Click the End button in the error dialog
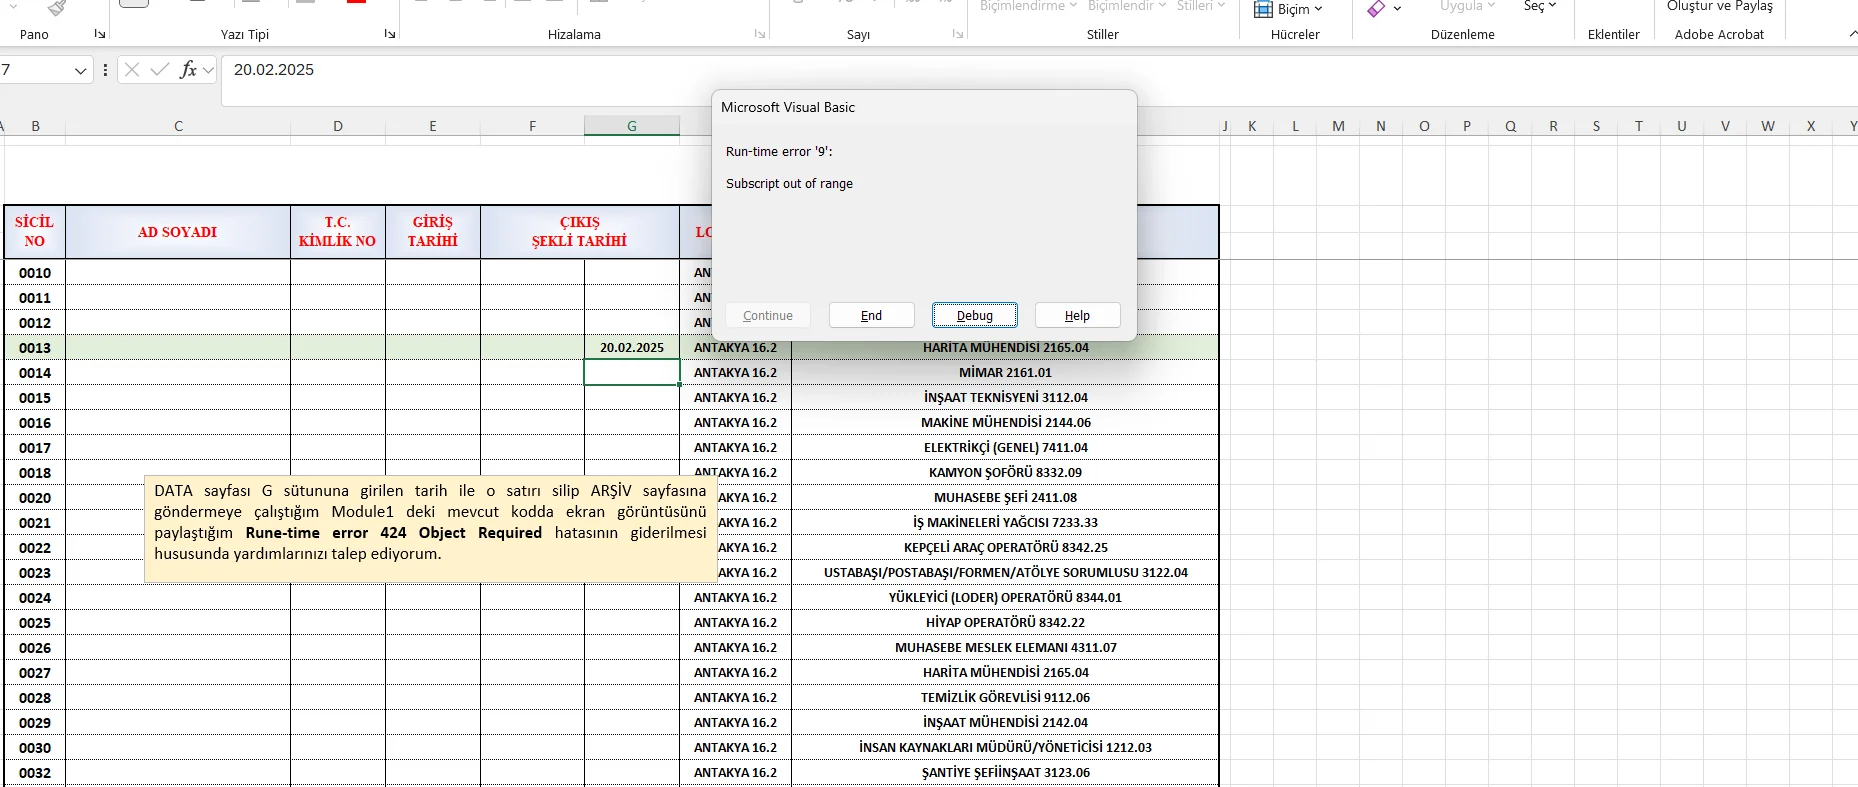Viewport: 1858px width, 787px height. 871,315
